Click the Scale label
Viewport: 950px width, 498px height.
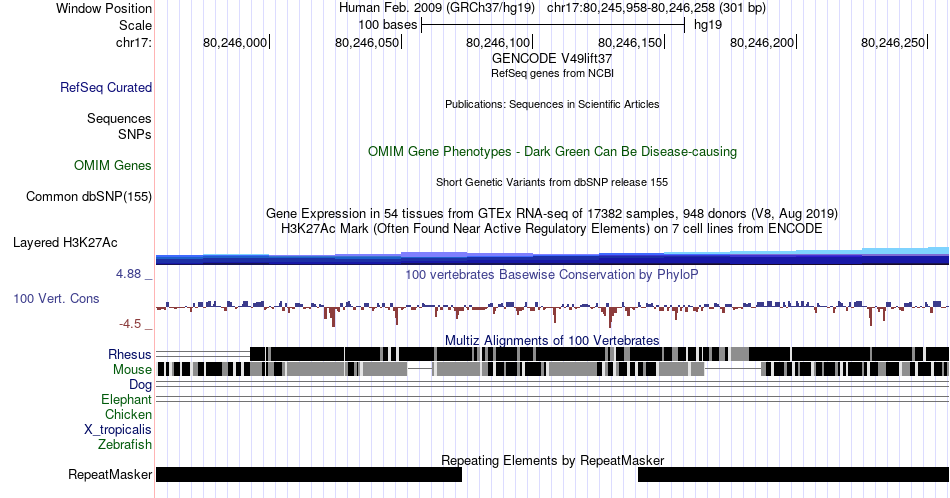pos(136,25)
